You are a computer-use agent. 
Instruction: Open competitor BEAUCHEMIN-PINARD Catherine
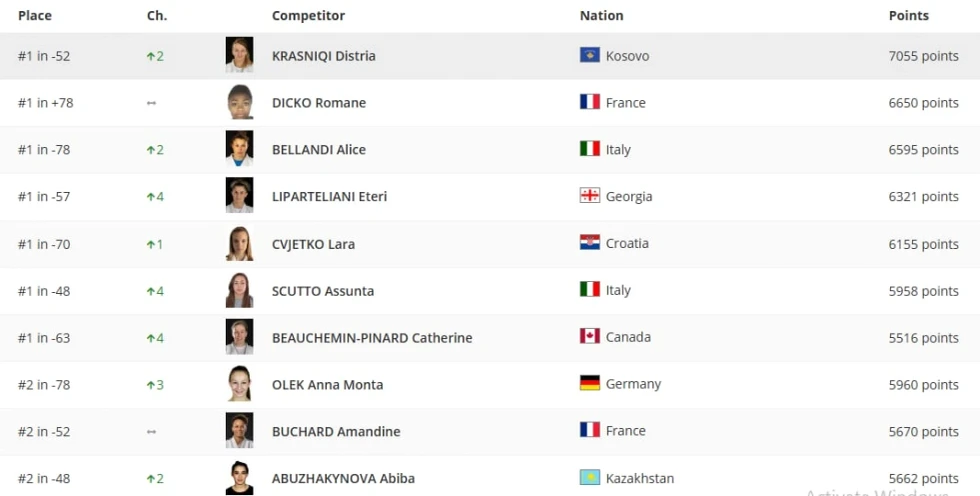[x=372, y=337]
